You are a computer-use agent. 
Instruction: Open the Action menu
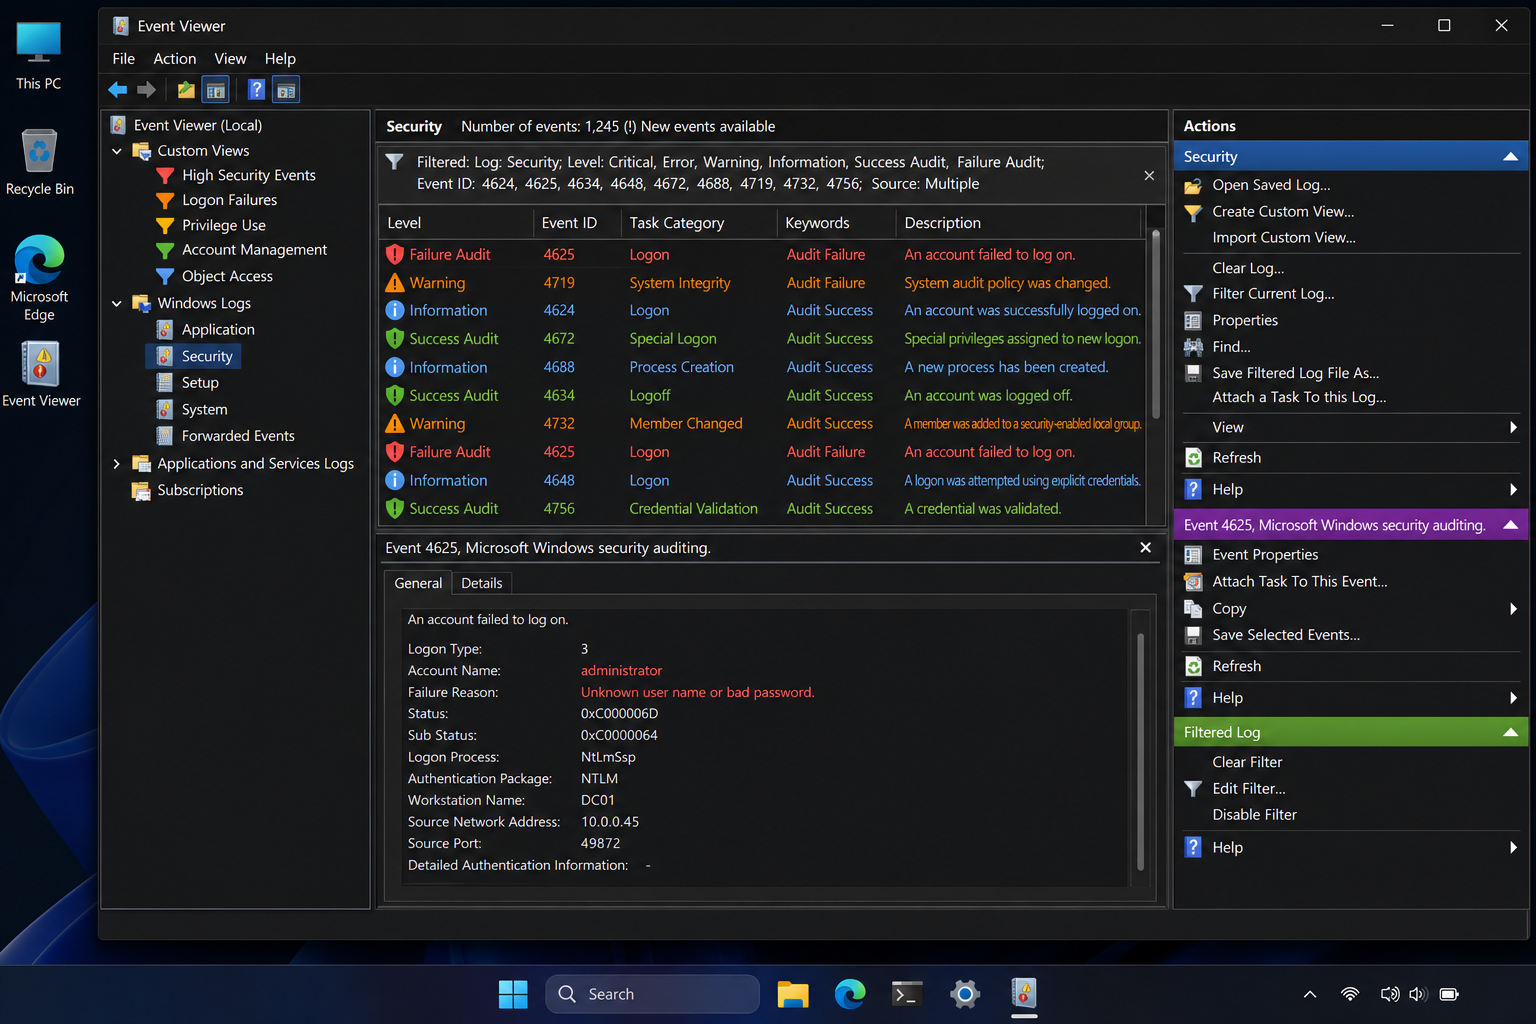click(x=175, y=59)
